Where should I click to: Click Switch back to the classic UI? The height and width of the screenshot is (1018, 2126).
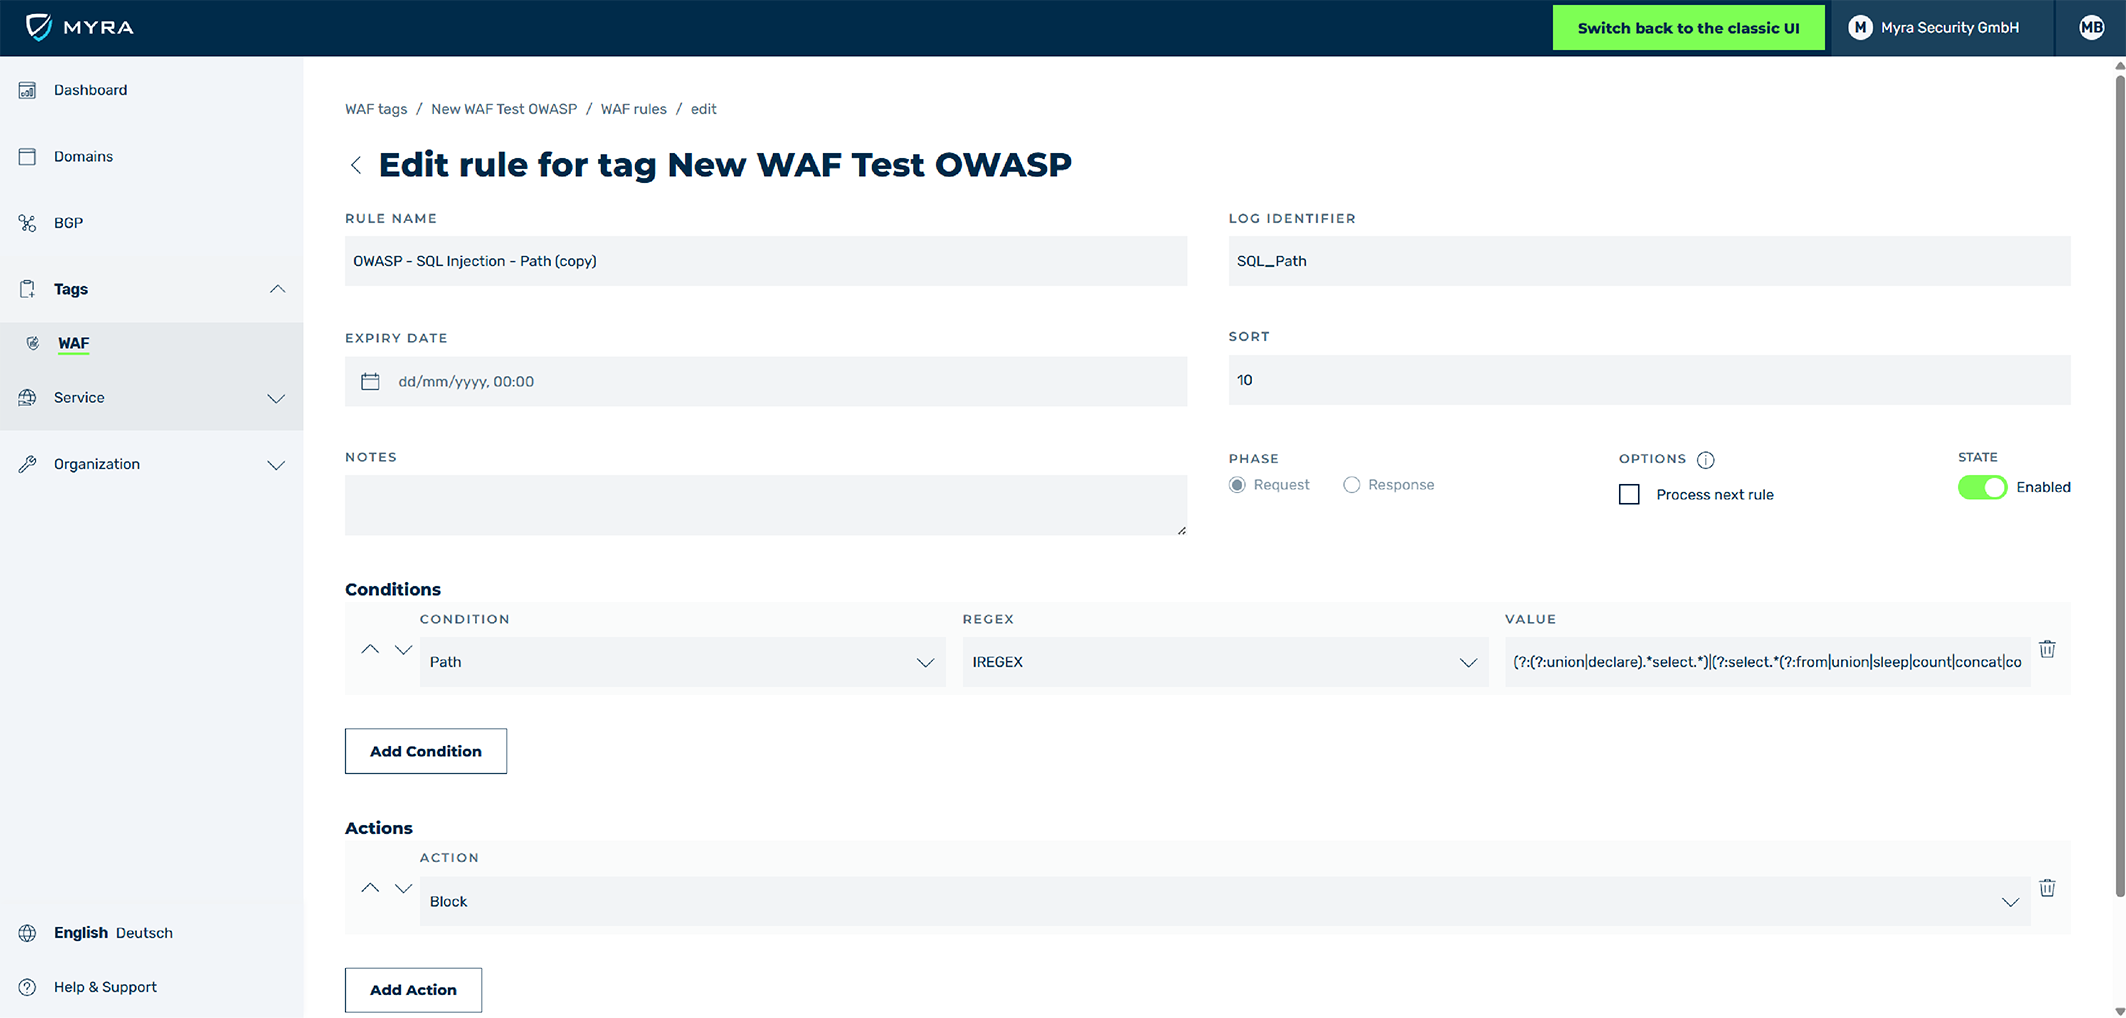coord(1688,28)
